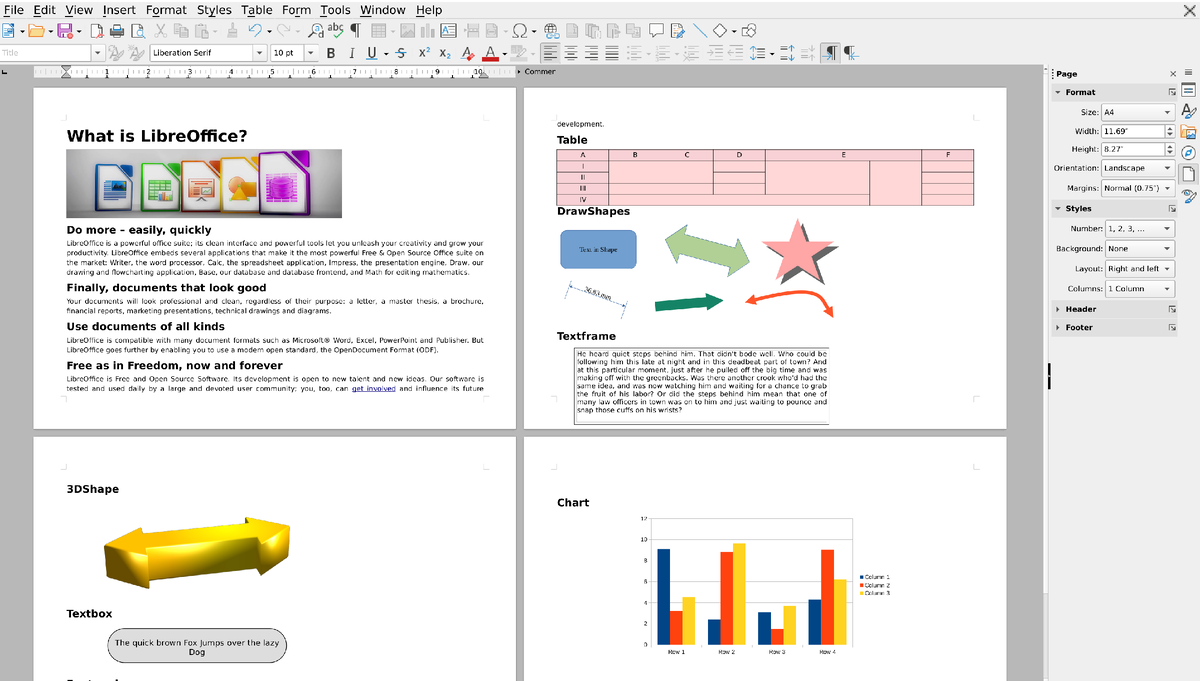Apply the red font color swatch

(x=489, y=53)
